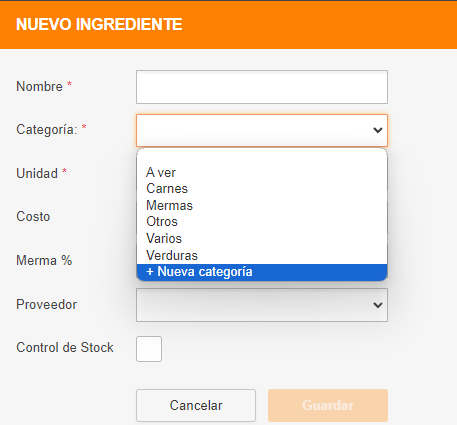457x425 pixels.
Task: Click the Unidad field label
Action: (x=37, y=173)
